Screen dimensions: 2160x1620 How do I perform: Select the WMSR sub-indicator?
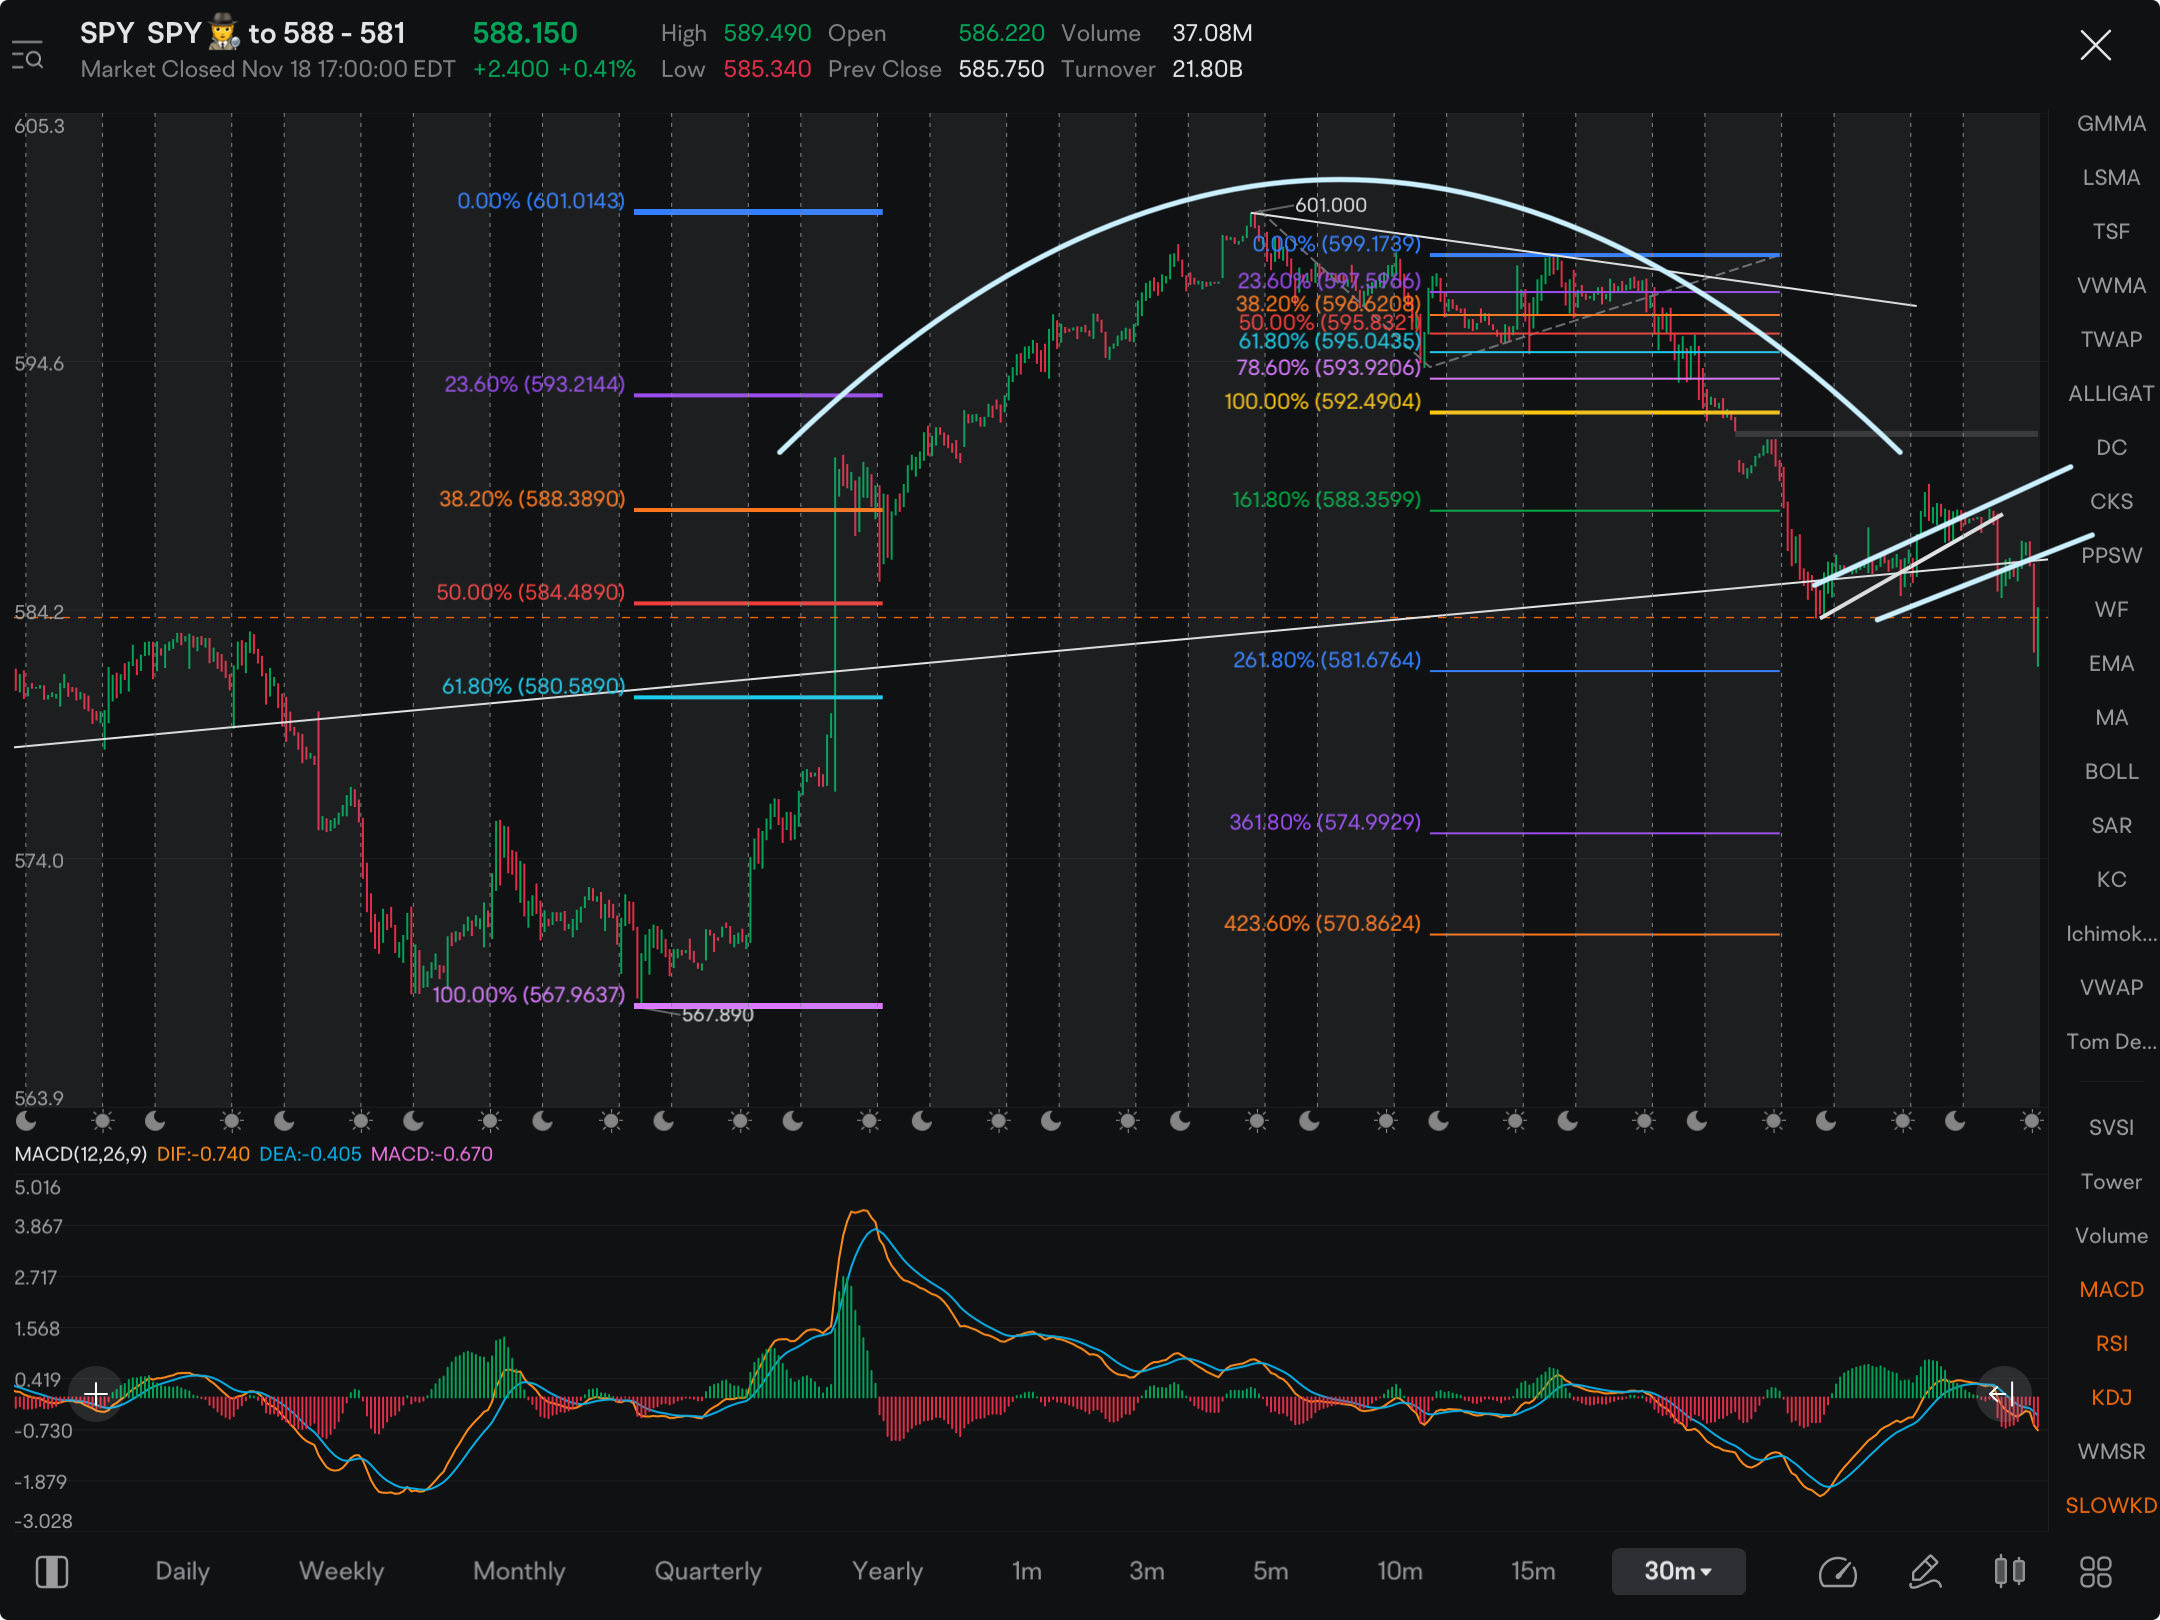click(2111, 1451)
